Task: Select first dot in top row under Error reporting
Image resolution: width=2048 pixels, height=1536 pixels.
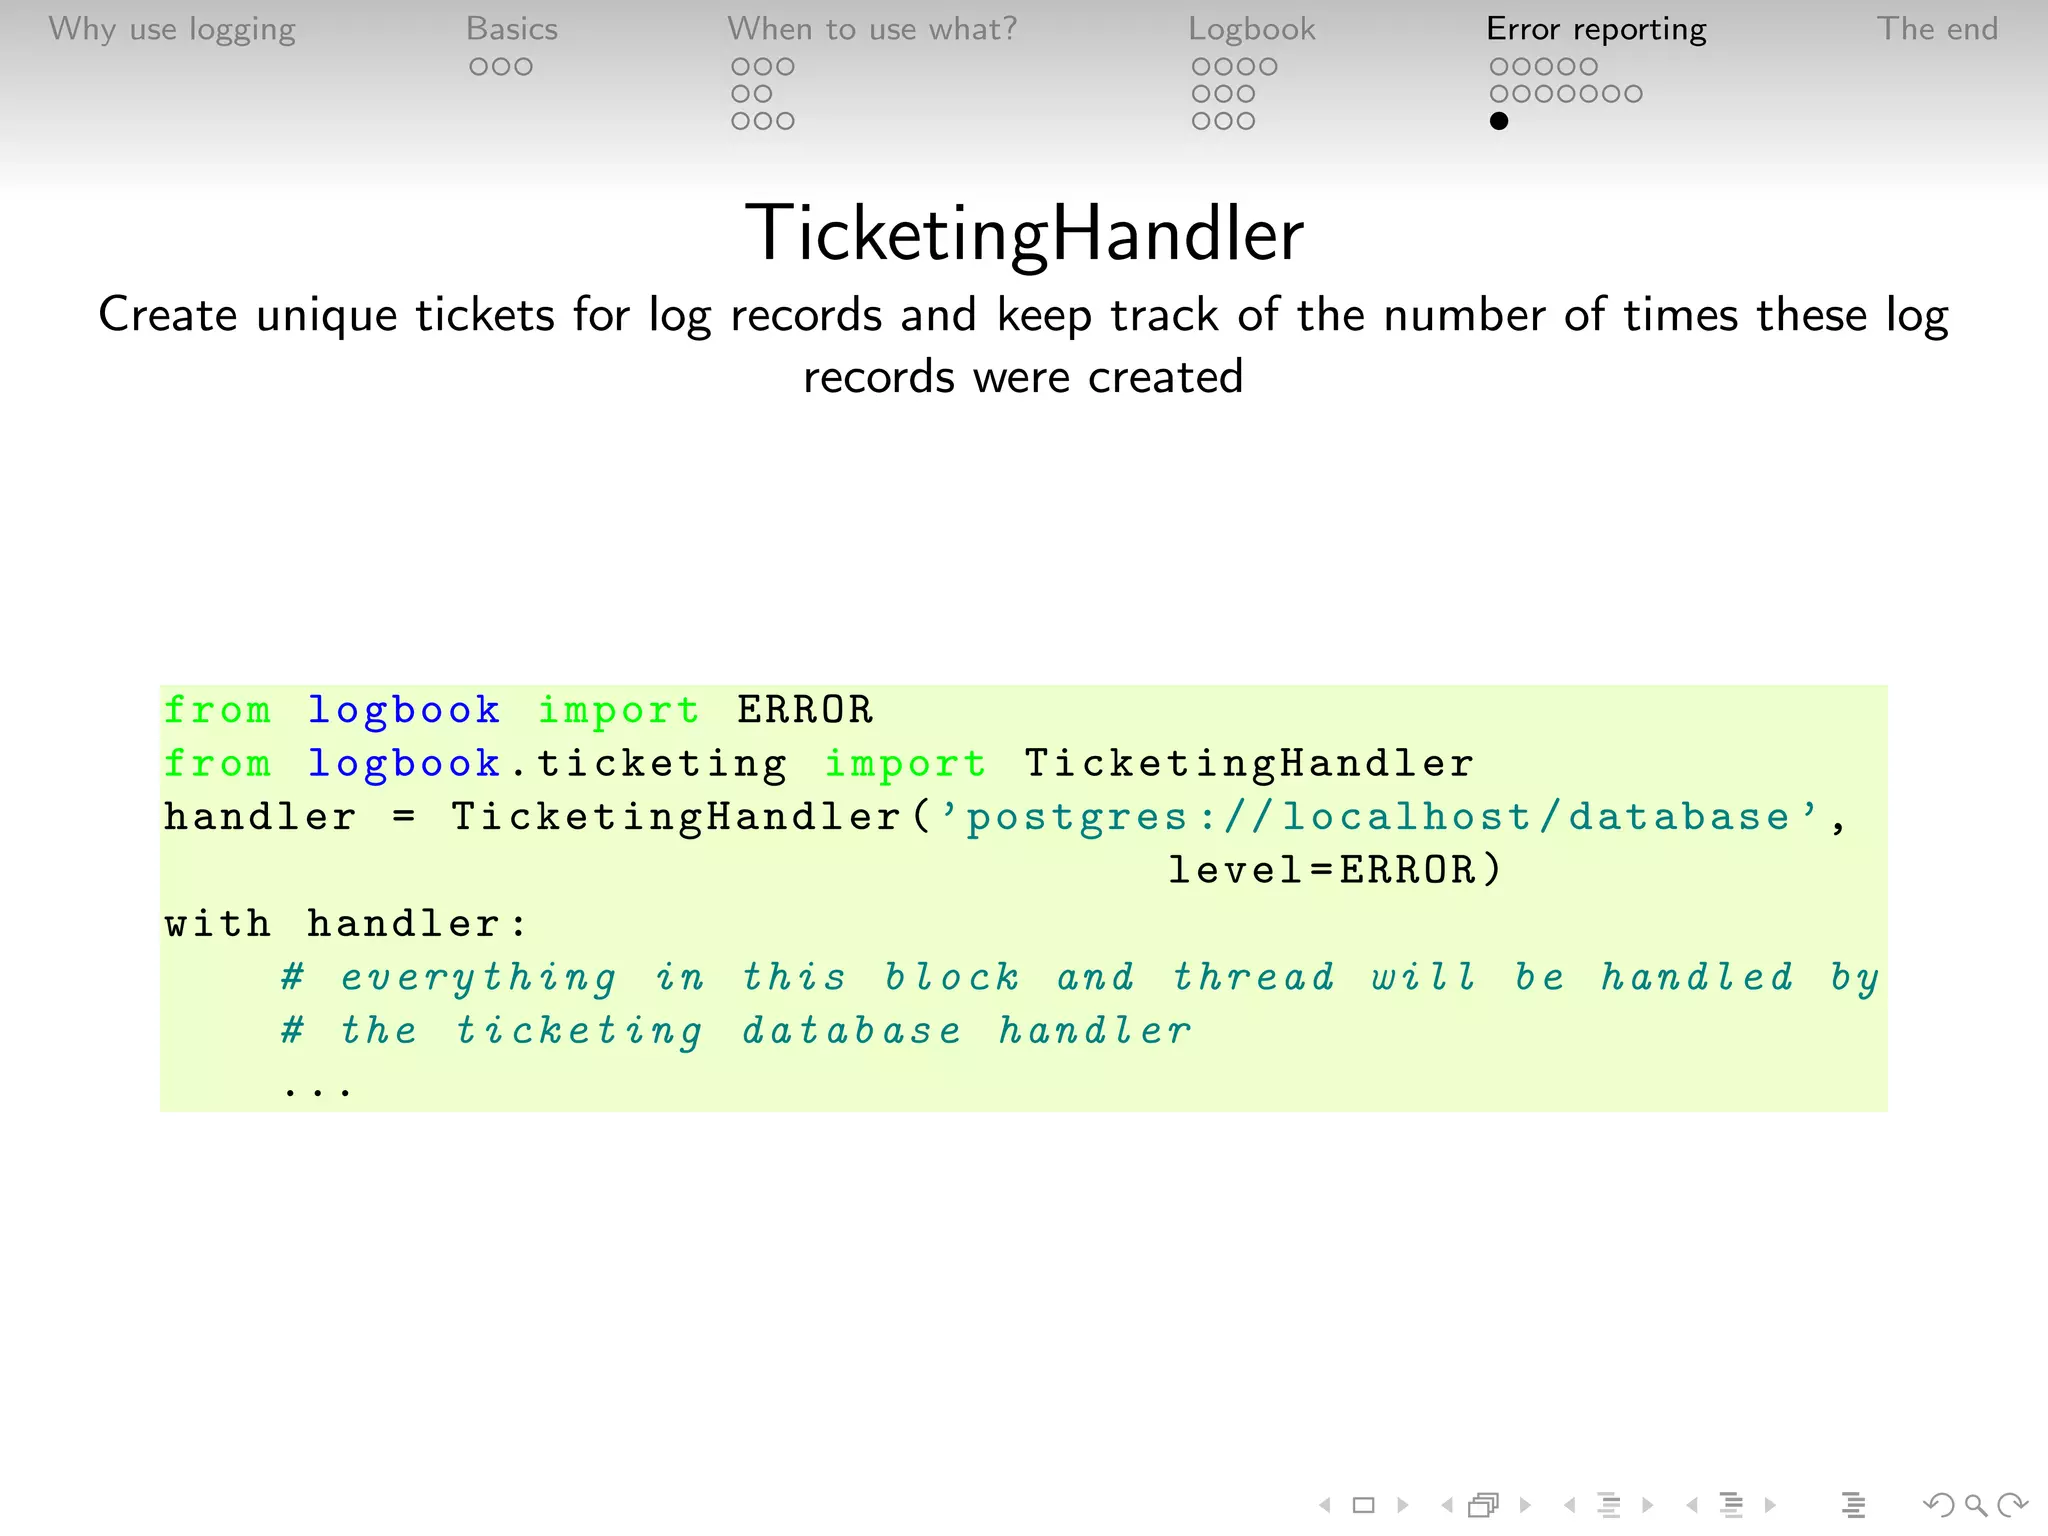Action: pyautogui.click(x=1499, y=67)
